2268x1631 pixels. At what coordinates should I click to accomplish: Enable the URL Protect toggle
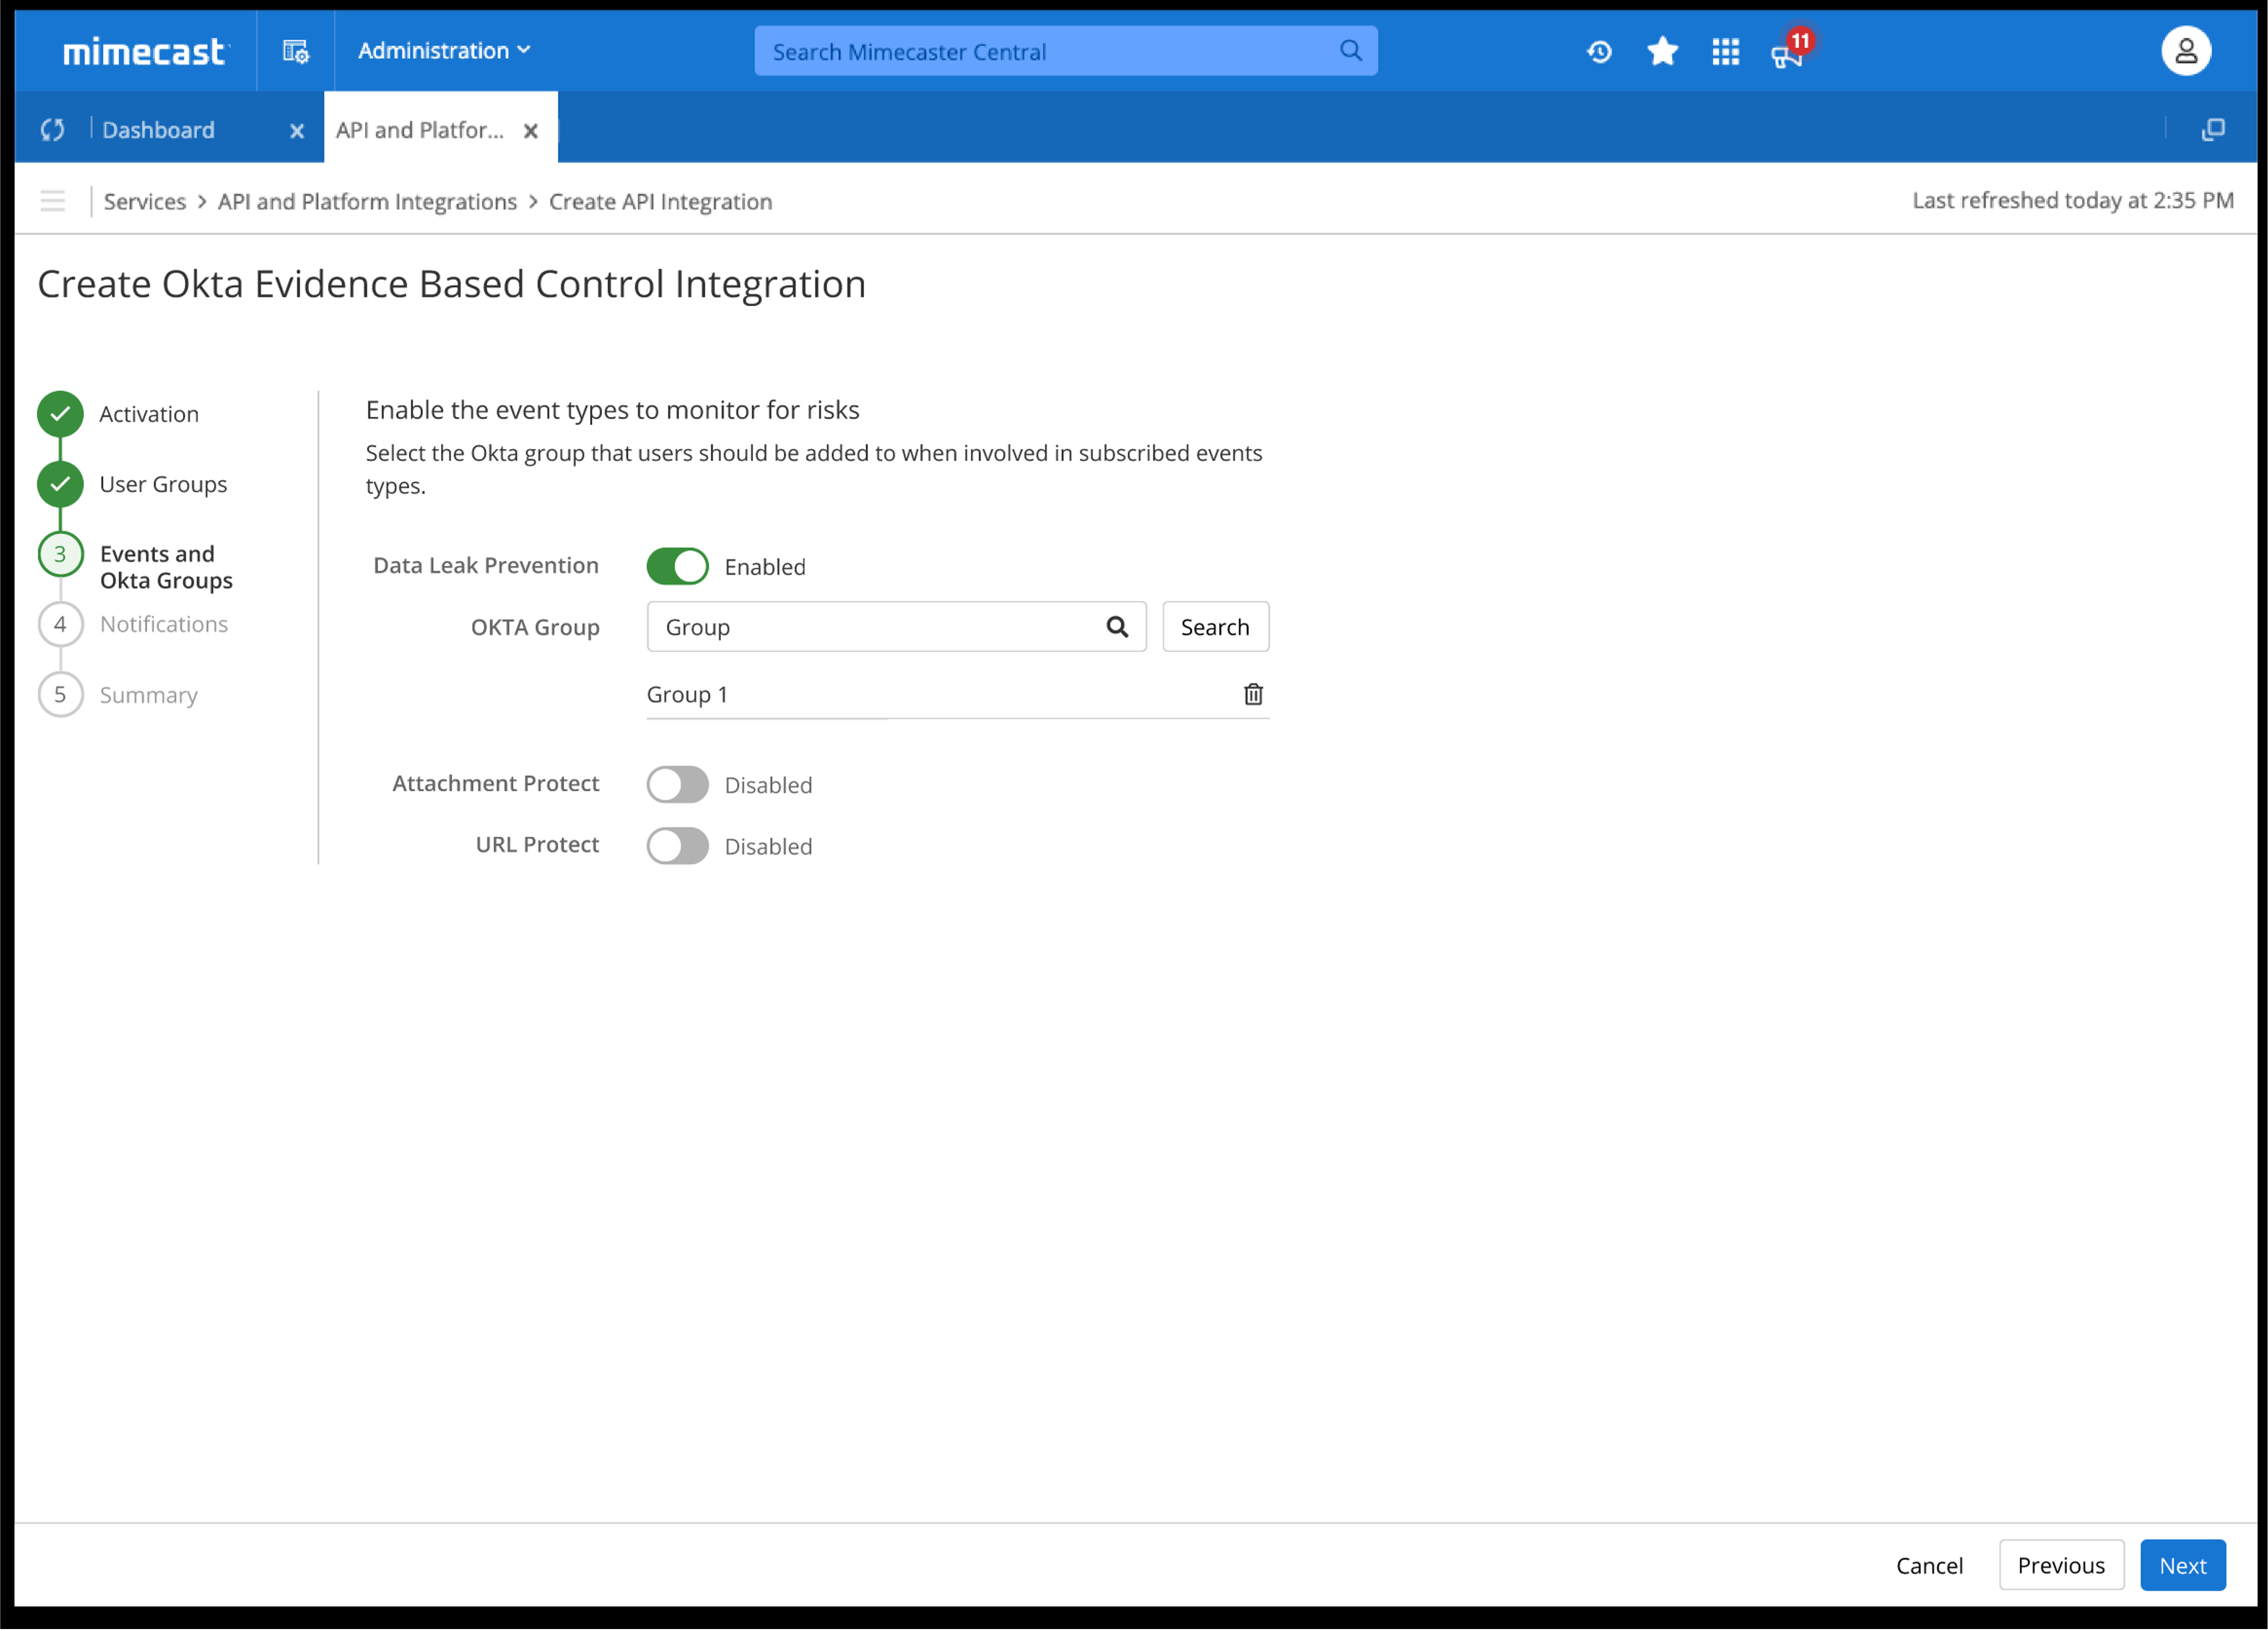point(677,846)
